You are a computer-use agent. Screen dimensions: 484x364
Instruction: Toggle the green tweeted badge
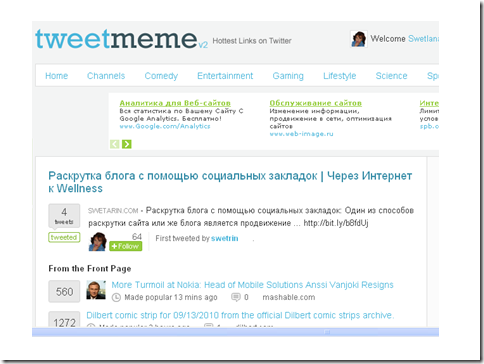pyautogui.click(x=64, y=237)
